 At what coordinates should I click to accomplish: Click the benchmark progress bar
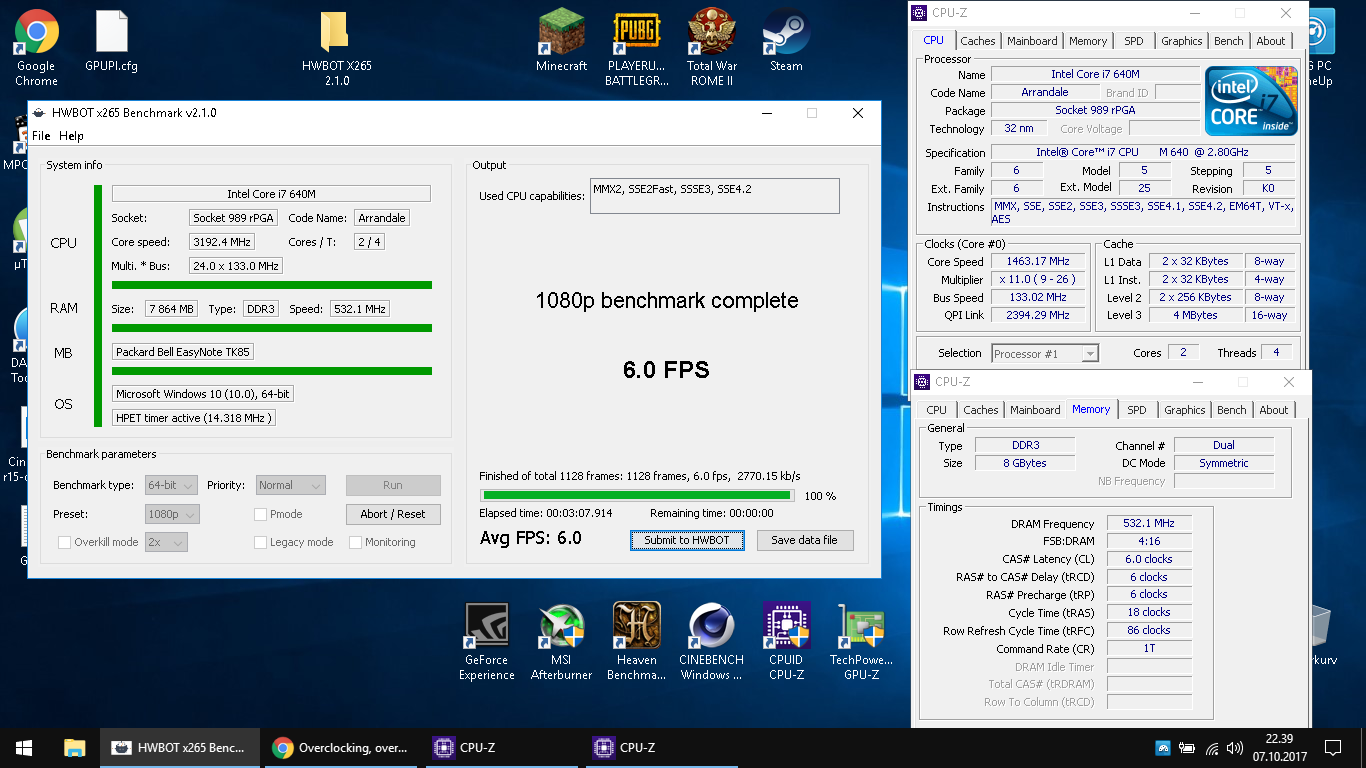[x=638, y=495]
